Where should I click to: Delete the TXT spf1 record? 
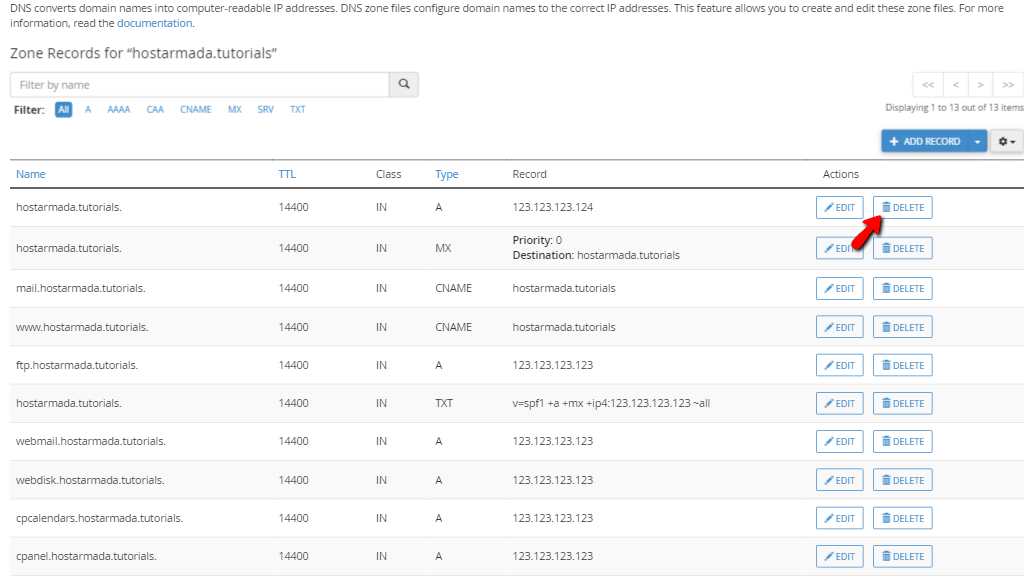point(903,403)
